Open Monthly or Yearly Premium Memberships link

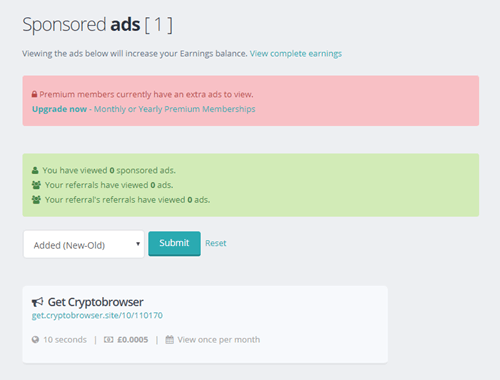175,109
